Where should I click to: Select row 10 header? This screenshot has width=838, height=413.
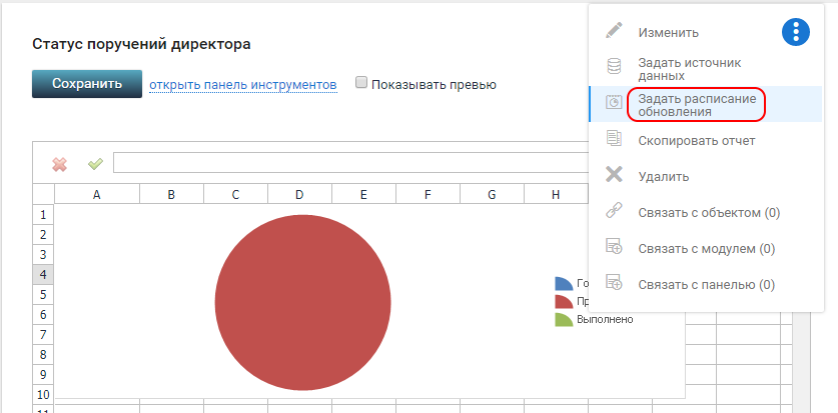point(43,394)
